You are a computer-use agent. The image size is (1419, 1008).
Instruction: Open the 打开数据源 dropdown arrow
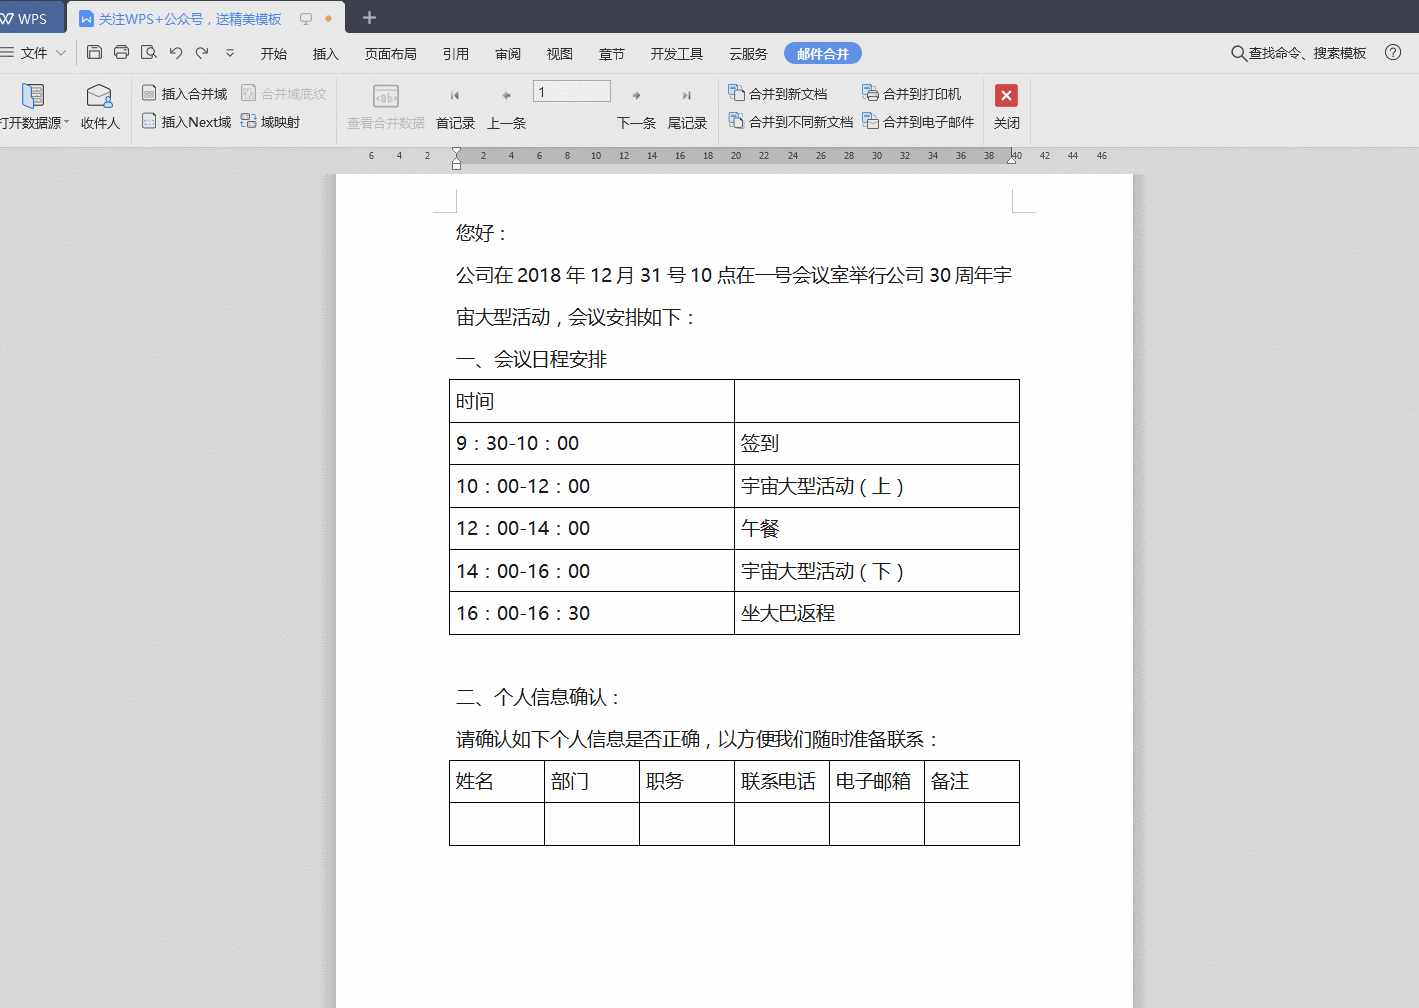click(x=67, y=123)
